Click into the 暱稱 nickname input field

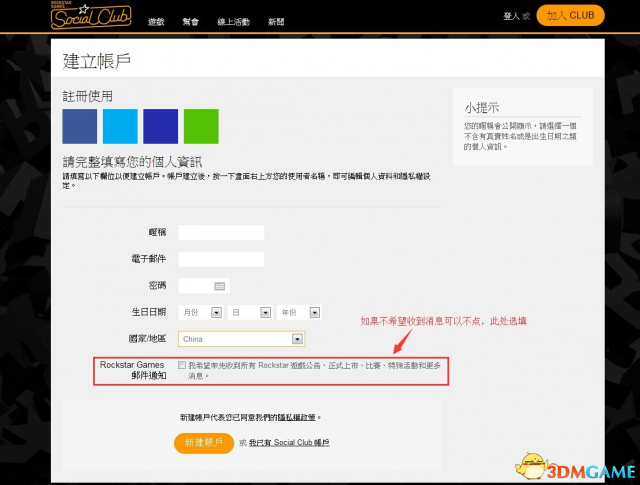coord(221,233)
